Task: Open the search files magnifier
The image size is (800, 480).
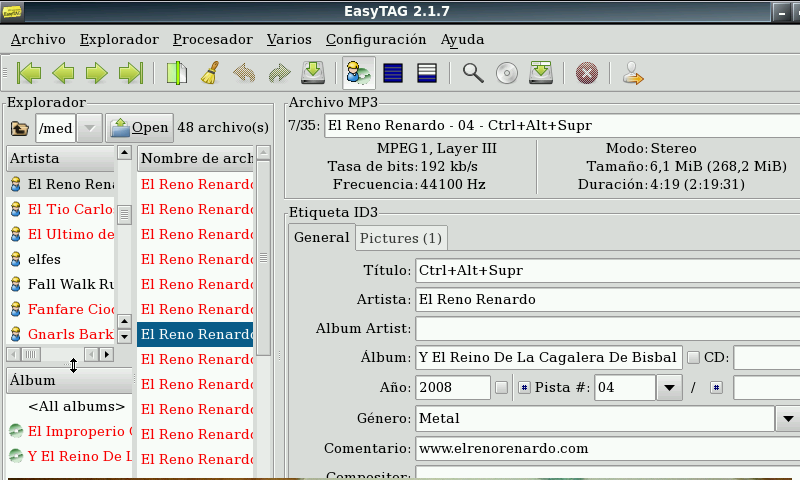Action: click(473, 73)
